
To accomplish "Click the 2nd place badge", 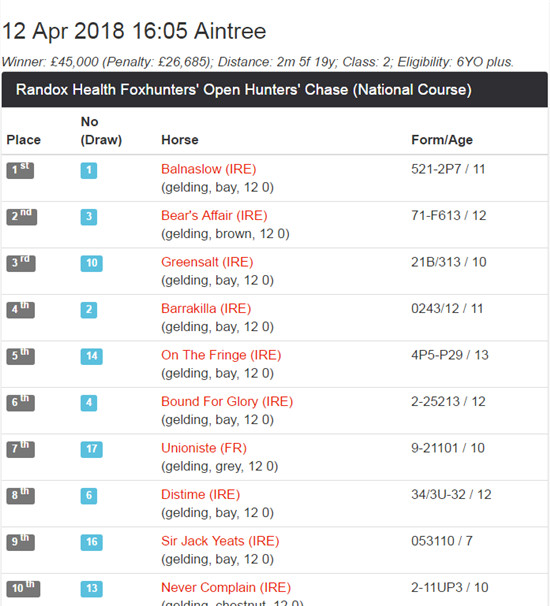I will click(22, 217).
